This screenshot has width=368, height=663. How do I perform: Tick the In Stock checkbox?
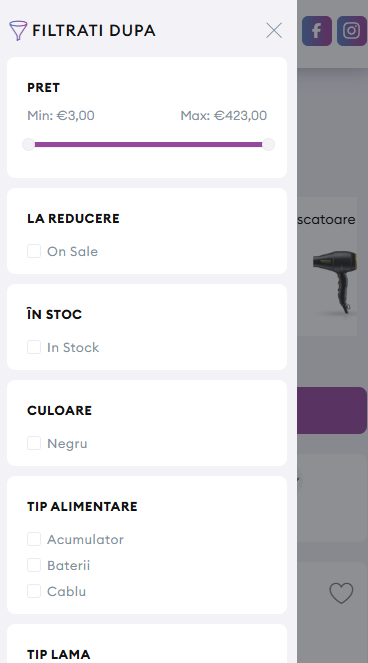pos(34,347)
